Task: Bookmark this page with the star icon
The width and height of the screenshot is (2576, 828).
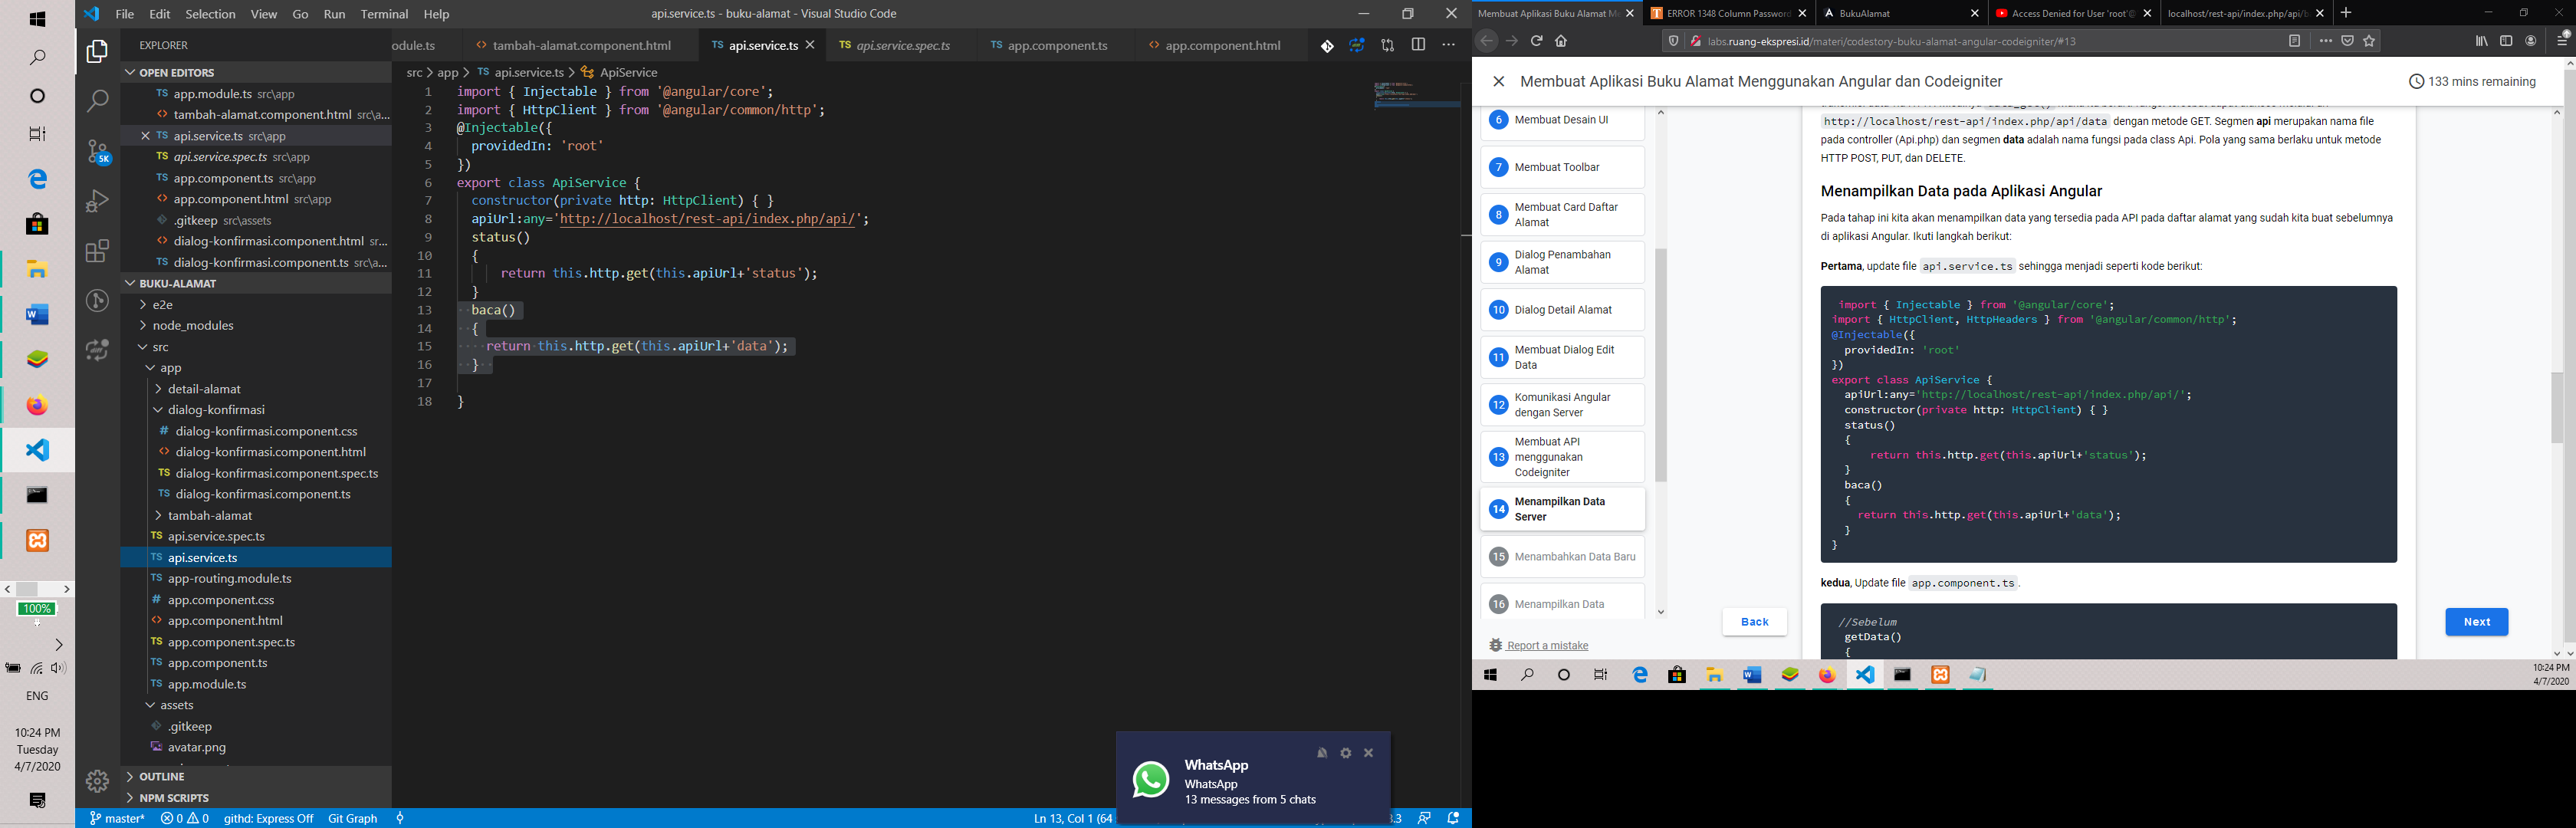Action: (x=2368, y=41)
